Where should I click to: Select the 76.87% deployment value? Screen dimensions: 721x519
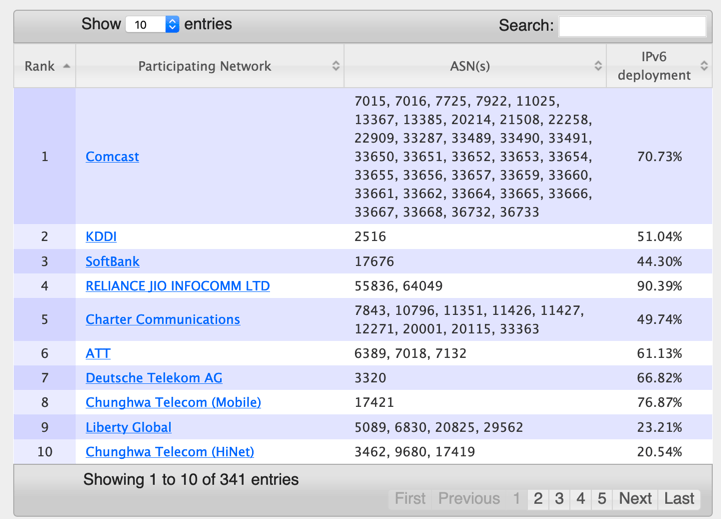(x=659, y=403)
